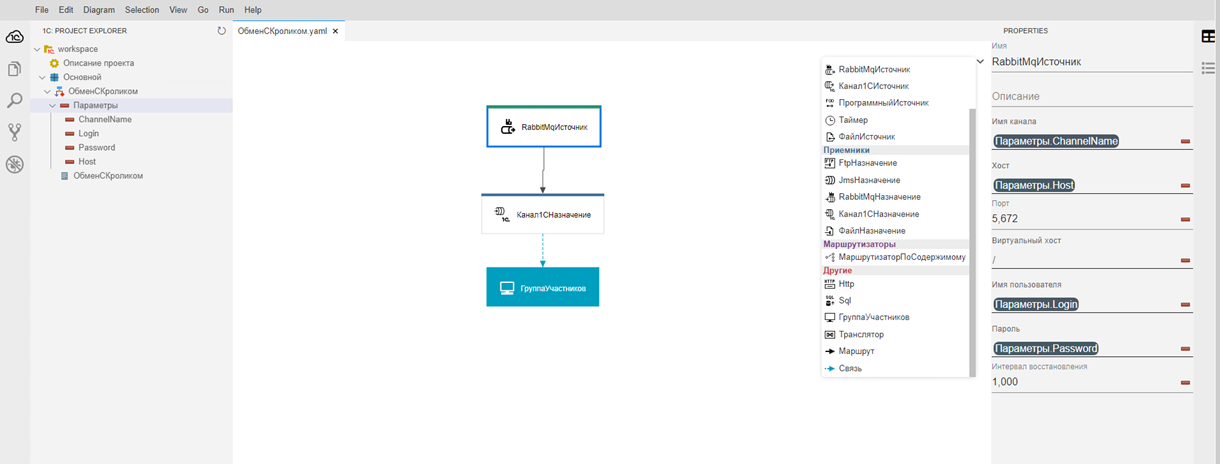Viewport: 1220px width, 464px height.
Task: Select the Связь connection tool
Action: point(850,369)
